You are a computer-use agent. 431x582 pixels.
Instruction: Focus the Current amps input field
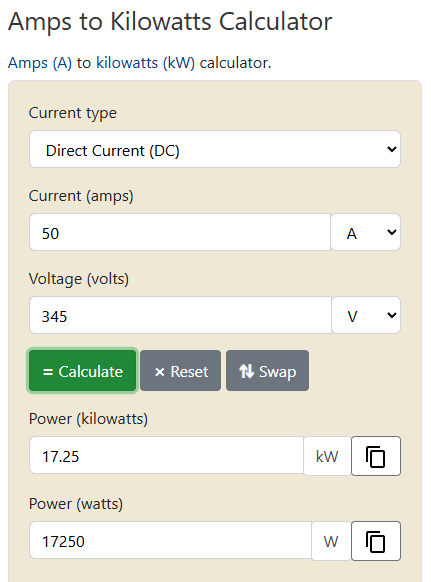[x=180, y=232]
